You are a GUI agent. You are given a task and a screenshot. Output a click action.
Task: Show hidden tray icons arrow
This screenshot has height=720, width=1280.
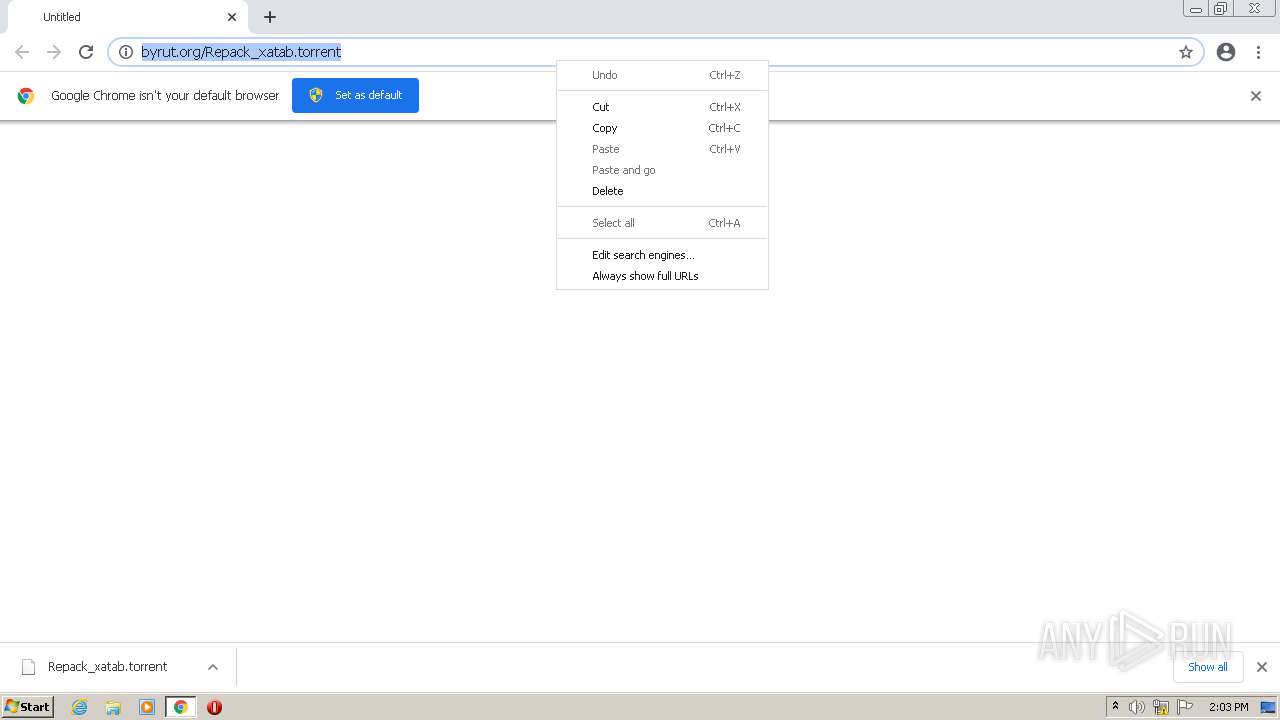1115,707
